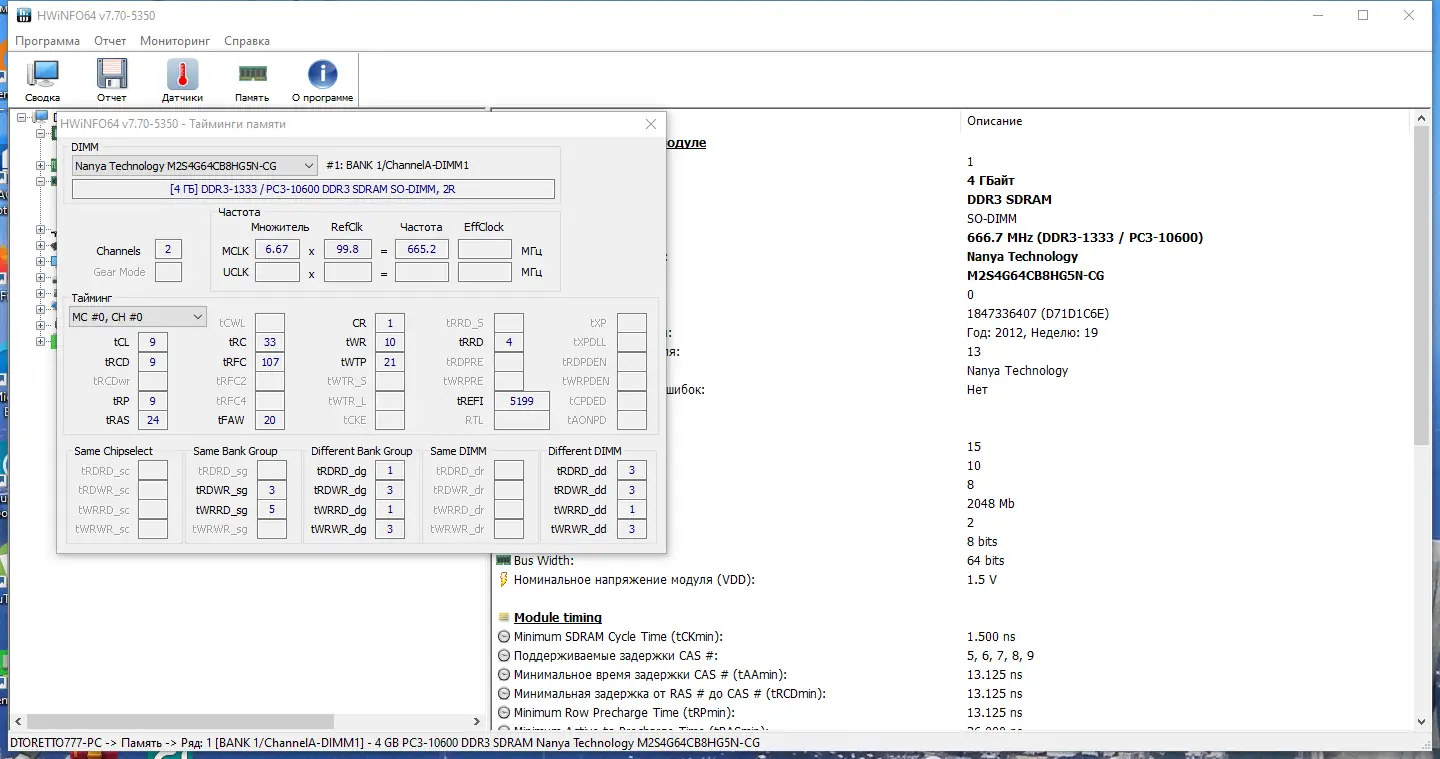Click the icon next to Module timing heading

click(504, 618)
